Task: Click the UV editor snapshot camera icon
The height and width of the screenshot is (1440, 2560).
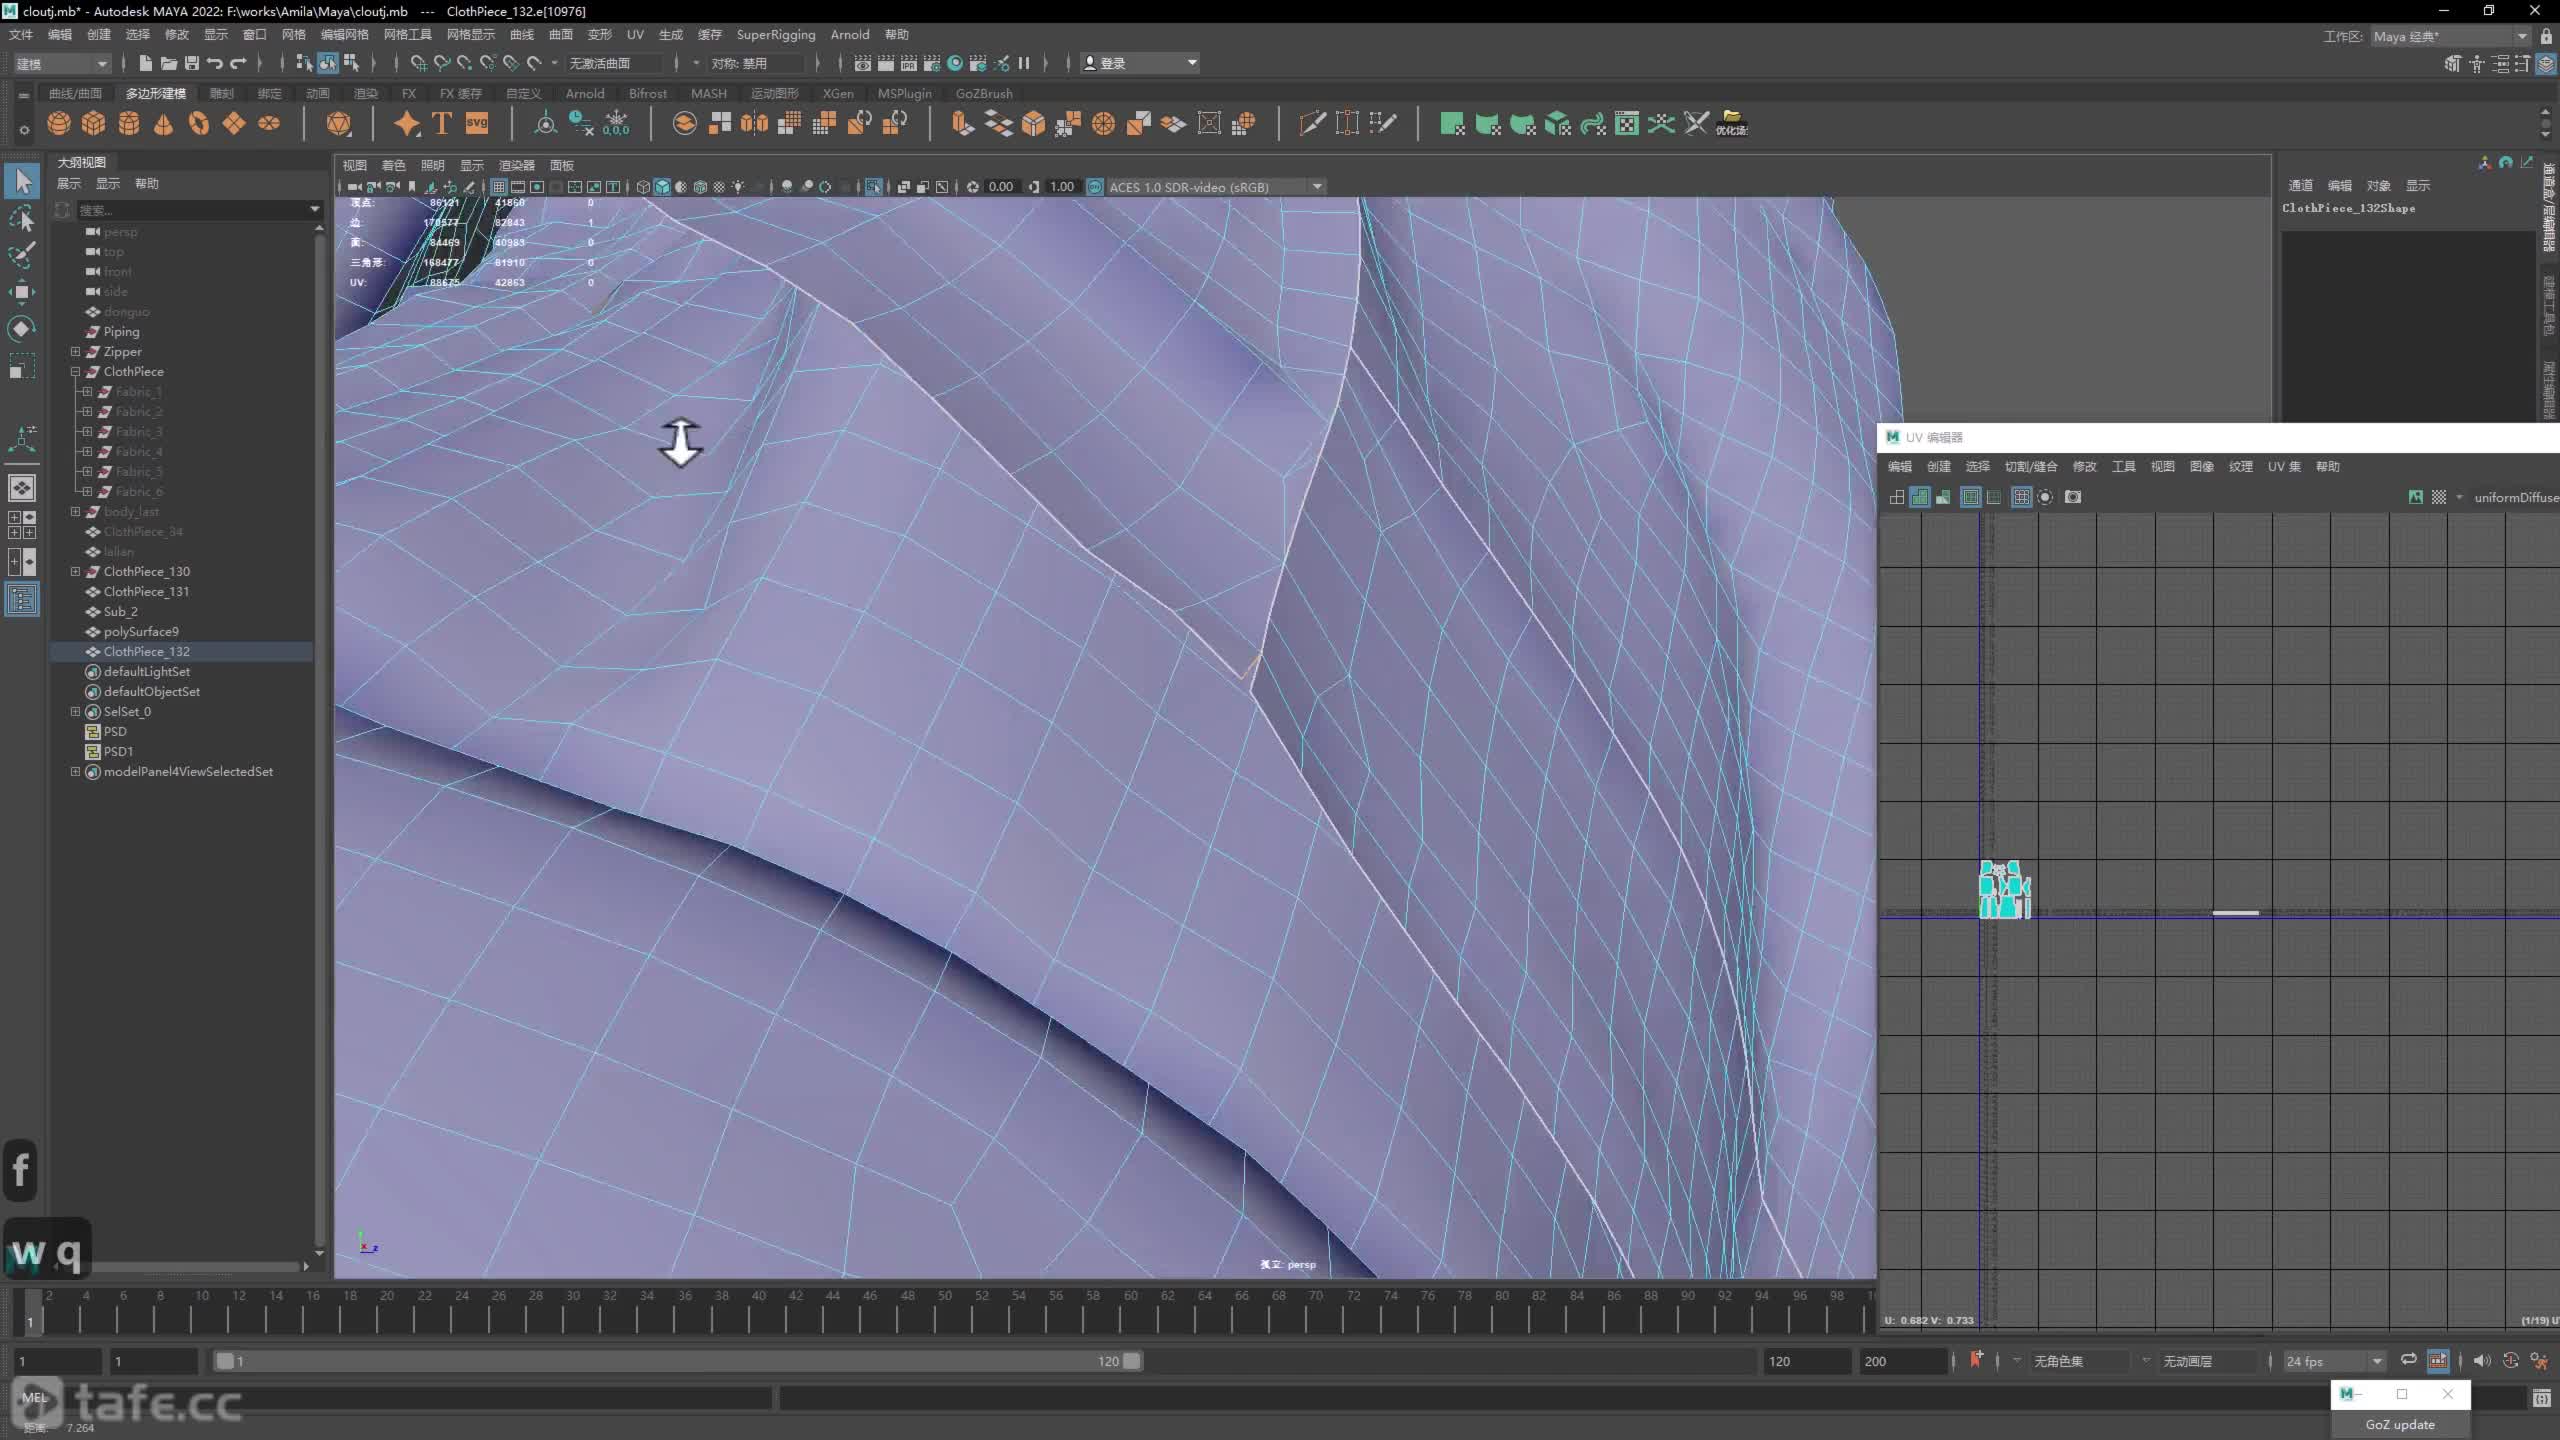Action: point(2073,497)
